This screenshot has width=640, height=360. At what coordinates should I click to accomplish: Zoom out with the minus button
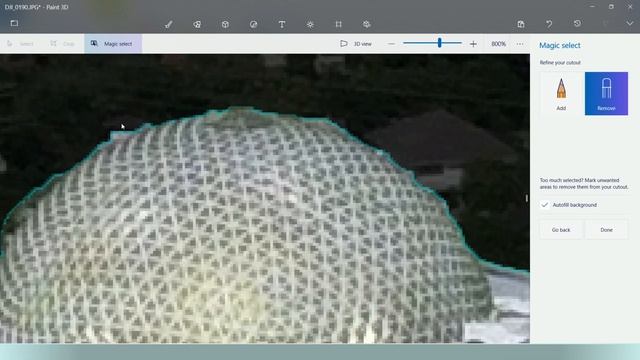(x=391, y=44)
